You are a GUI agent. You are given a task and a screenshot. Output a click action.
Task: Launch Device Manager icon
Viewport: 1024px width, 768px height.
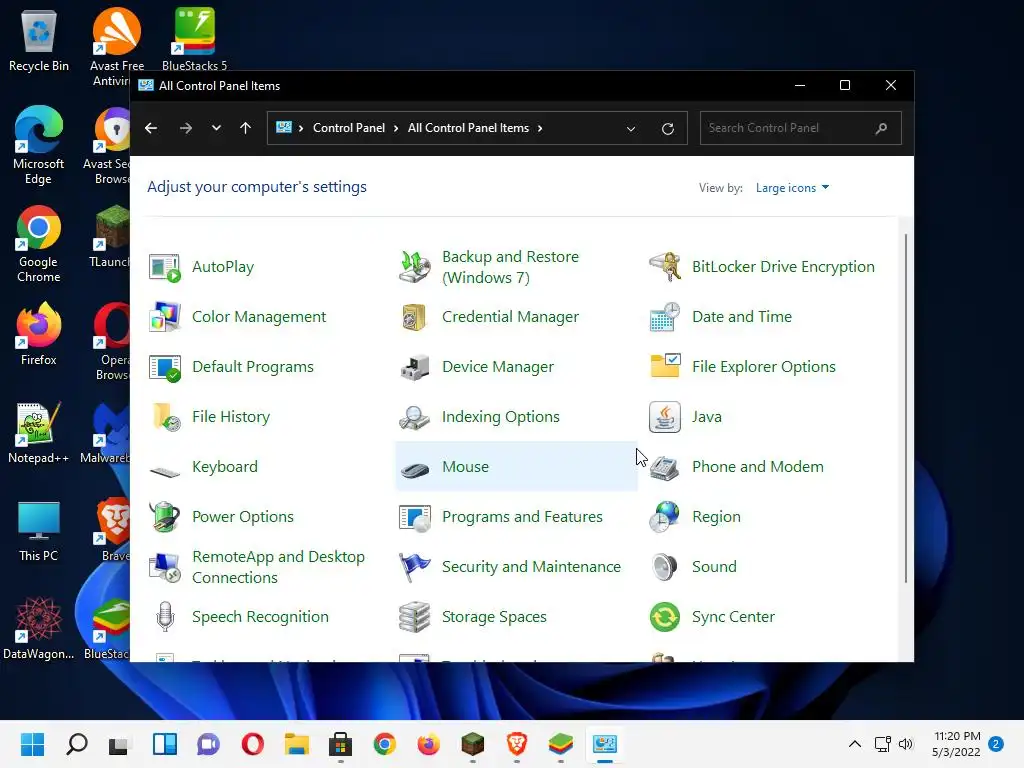point(415,367)
